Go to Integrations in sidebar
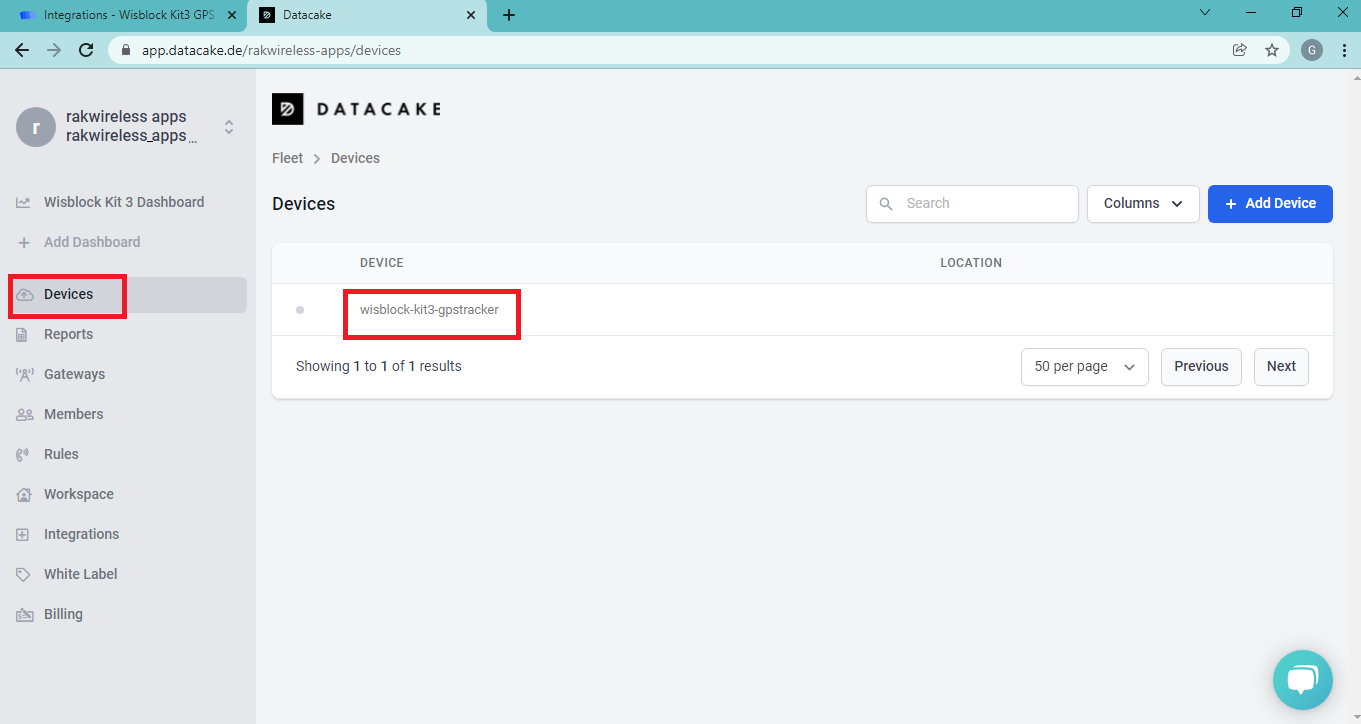The width and height of the screenshot is (1361, 724). click(x=81, y=534)
